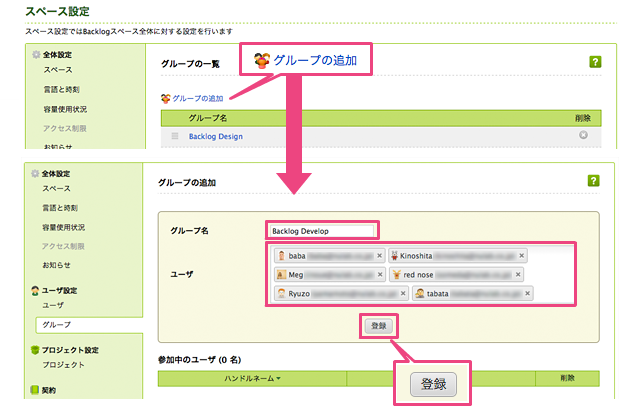621x406 pixels.
Task: Click the tabata user chip name
Action: pyautogui.click(x=438, y=294)
